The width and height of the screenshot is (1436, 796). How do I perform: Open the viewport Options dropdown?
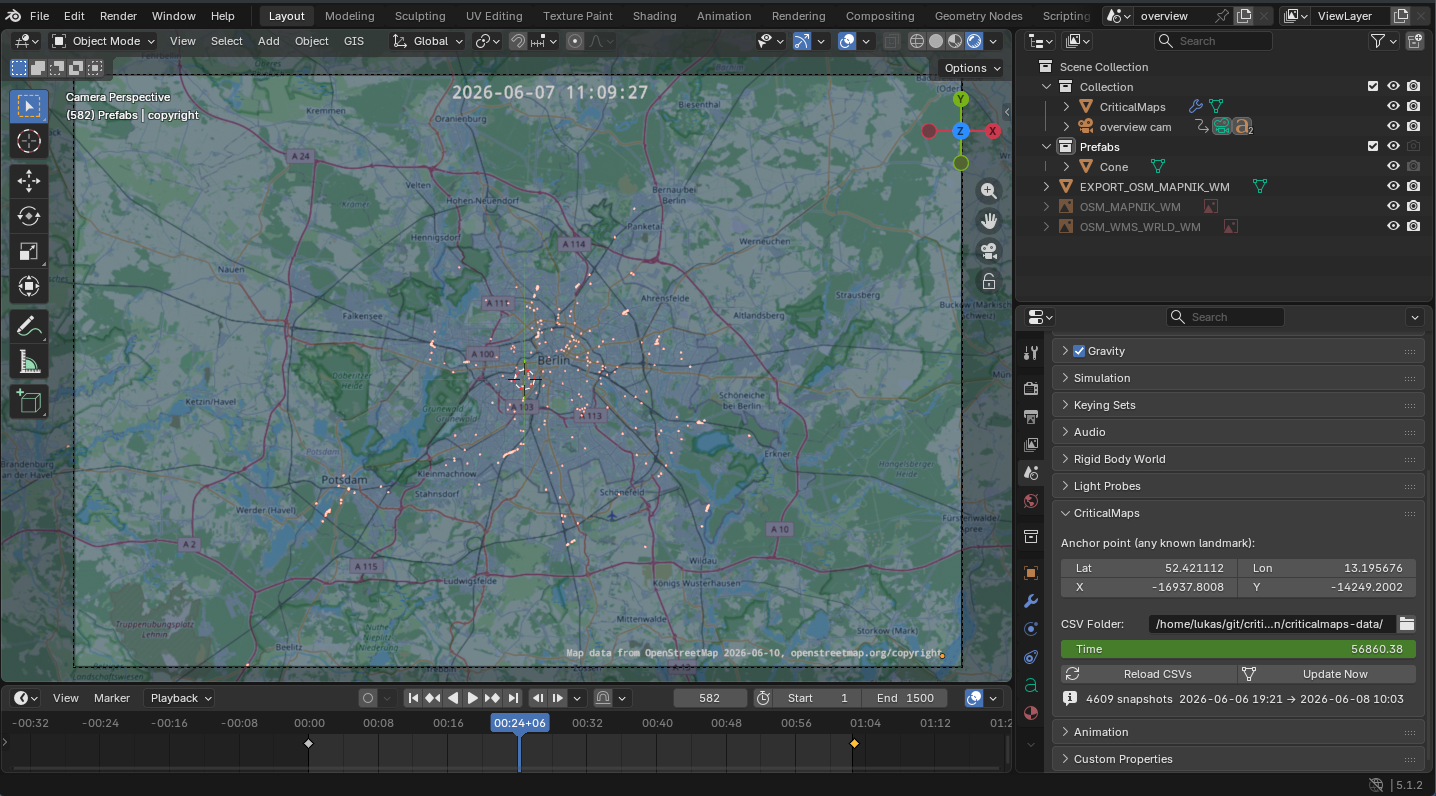tap(972, 68)
